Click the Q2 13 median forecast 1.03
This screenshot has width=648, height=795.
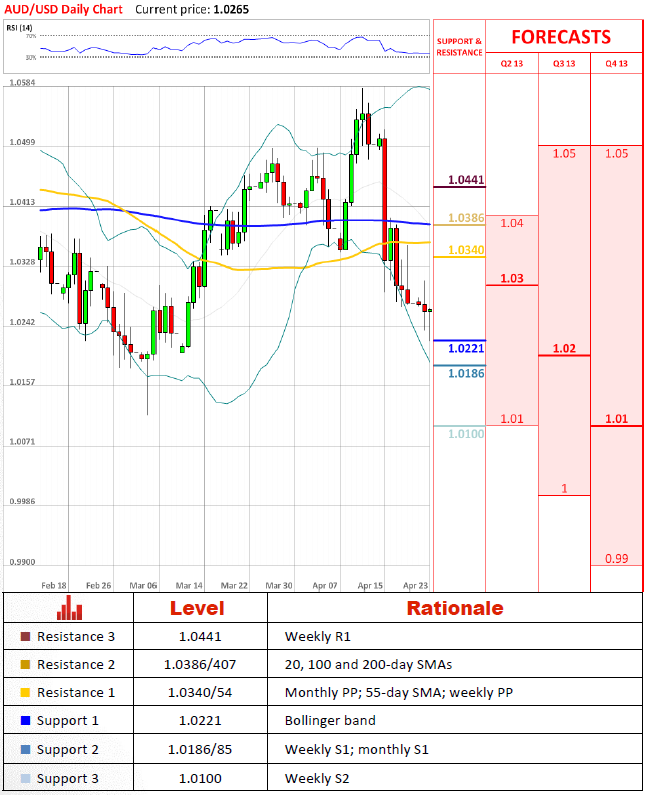[x=512, y=278]
